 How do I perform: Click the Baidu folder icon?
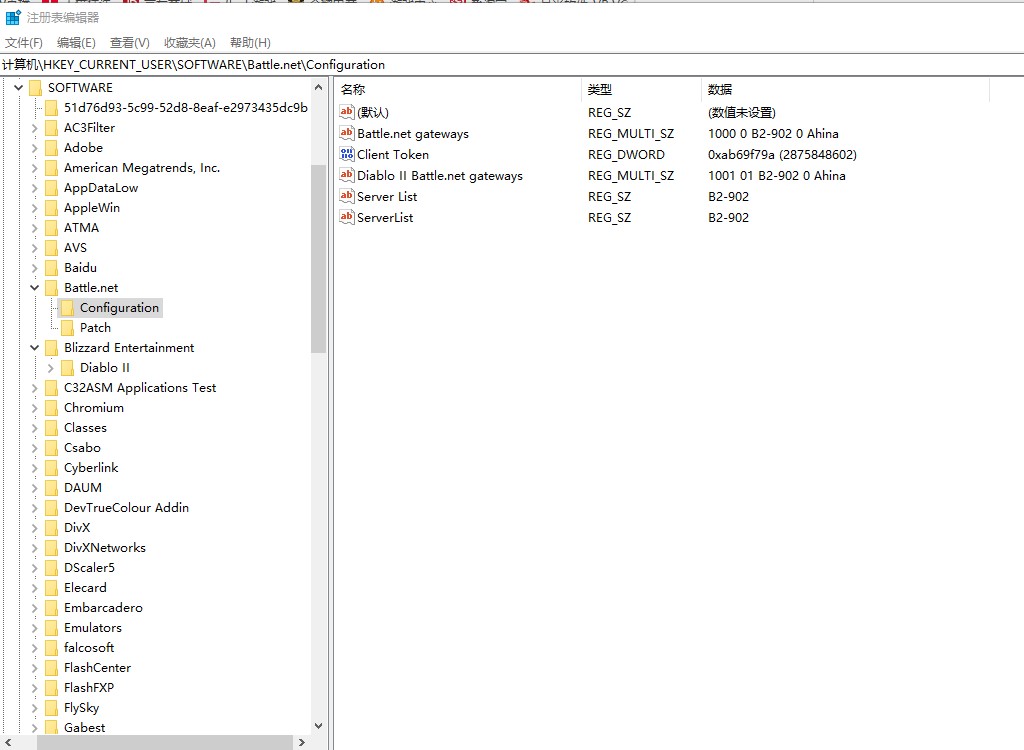(52, 268)
